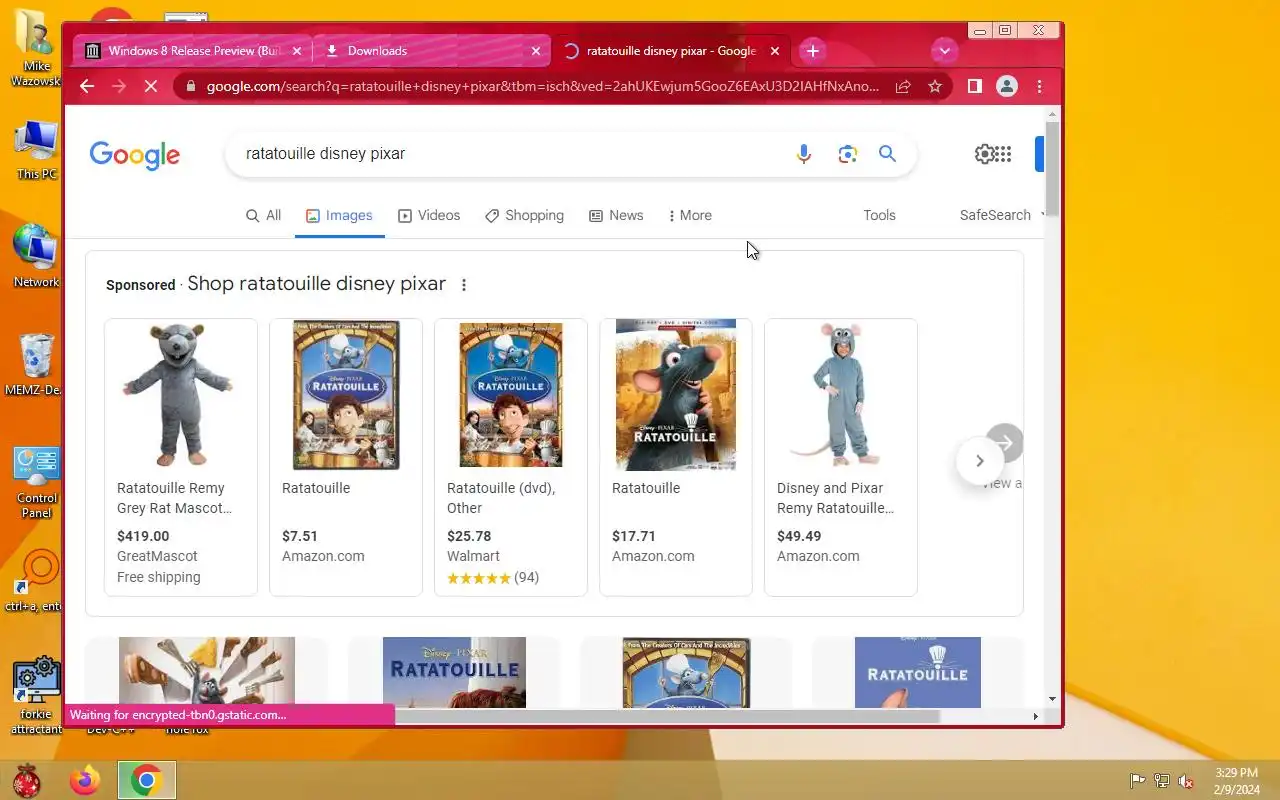Open the Tools button
This screenshot has height=800, width=1280.
pos(879,216)
